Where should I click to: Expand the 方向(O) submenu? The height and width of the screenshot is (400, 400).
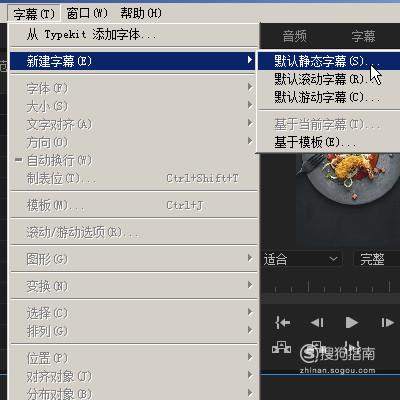tap(134, 142)
